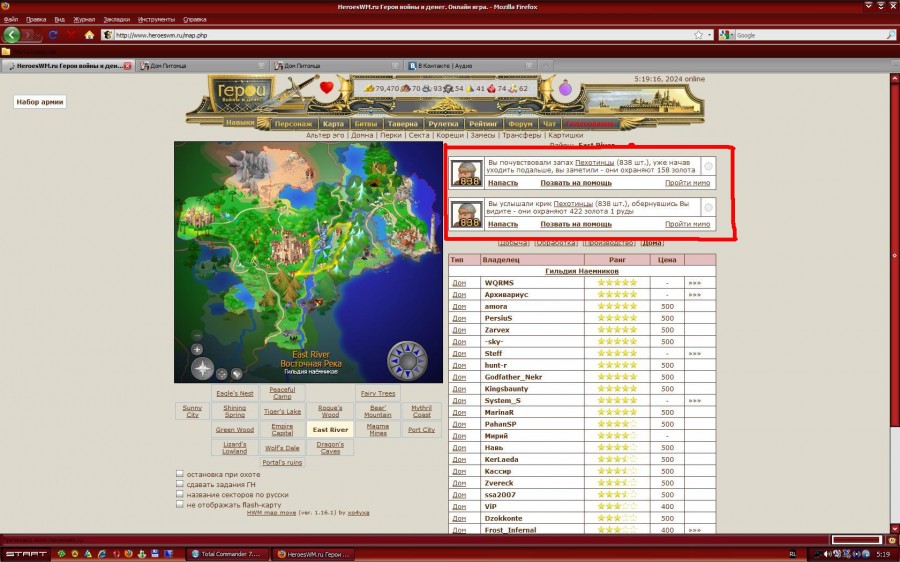Click the search magnifier in Google box
Screen dimensions: 900x562
[890, 34]
